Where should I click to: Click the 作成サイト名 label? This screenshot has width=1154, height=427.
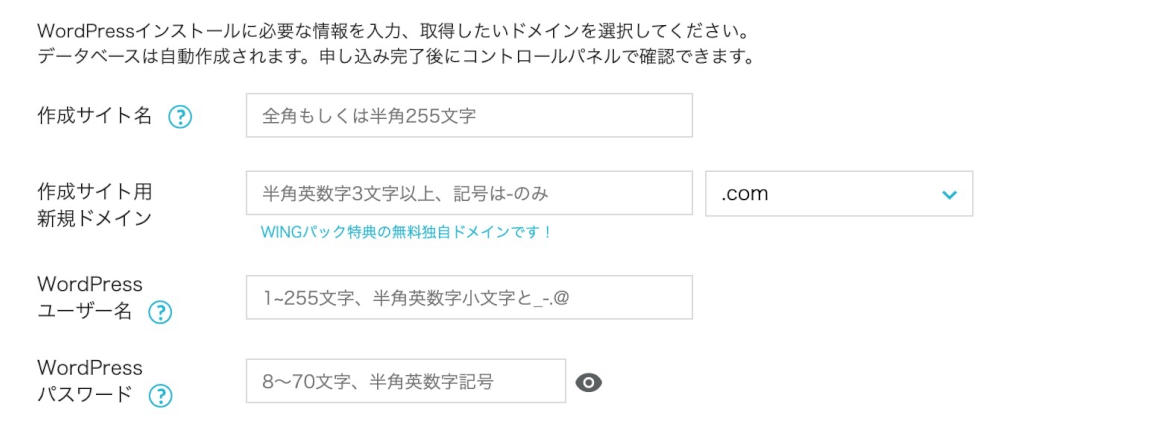pyautogui.click(x=94, y=116)
